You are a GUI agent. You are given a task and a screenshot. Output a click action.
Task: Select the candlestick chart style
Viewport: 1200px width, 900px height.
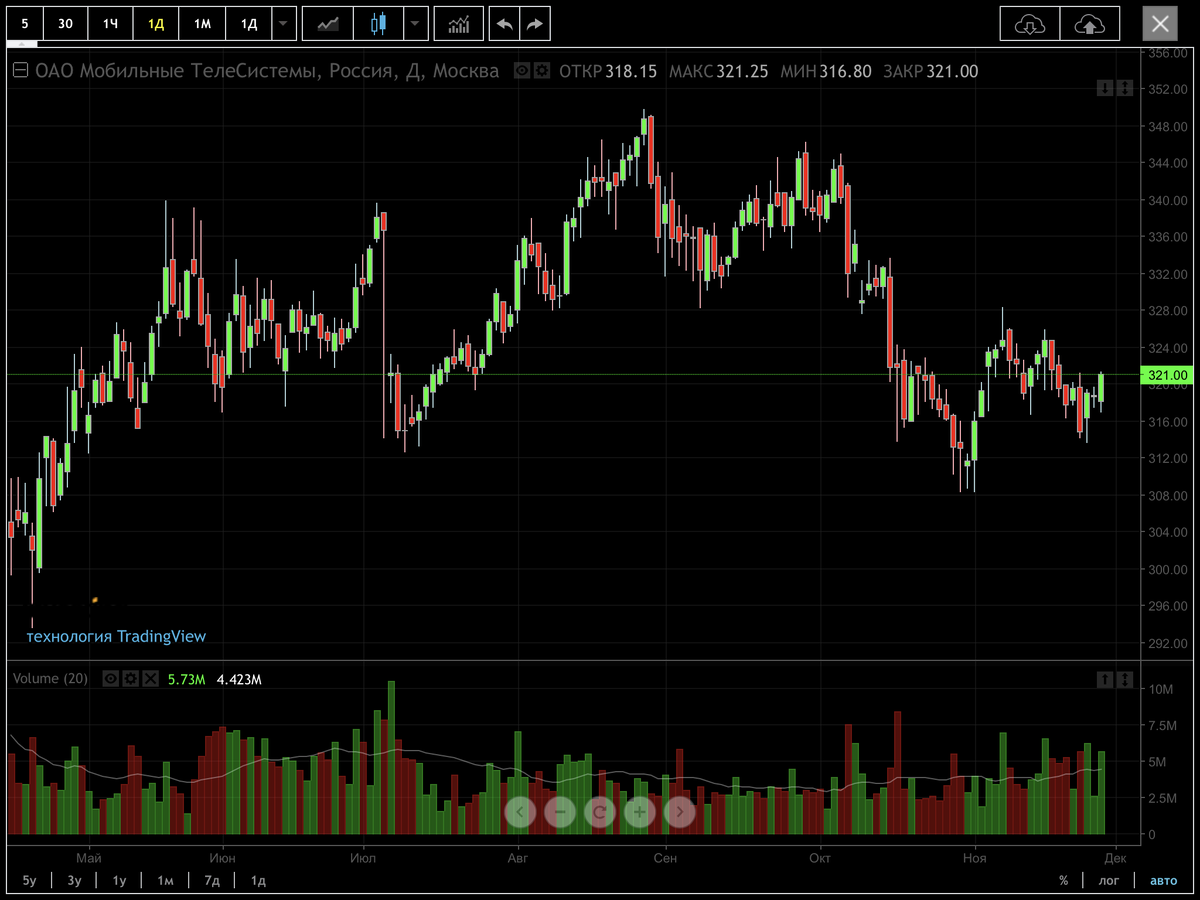click(379, 24)
